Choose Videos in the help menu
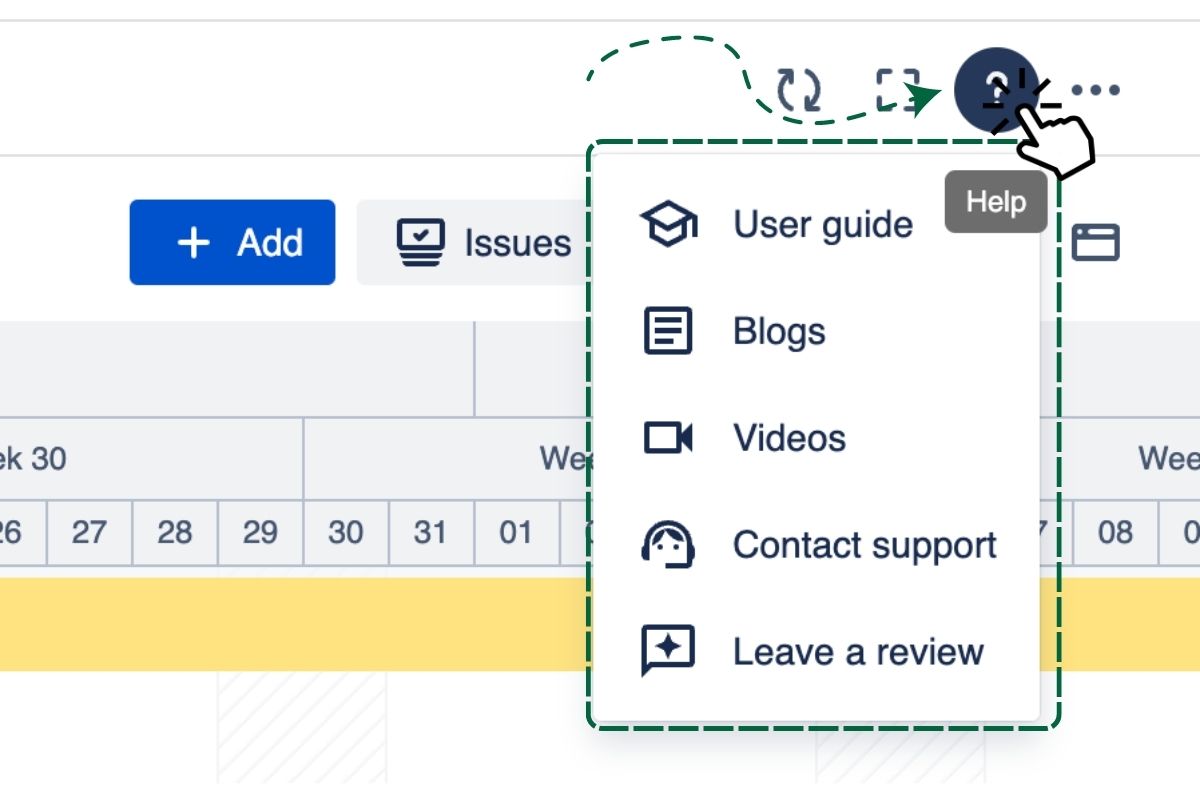Image resolution: width=1200 pixels, height=800 pixels. [x=789, y=438]
